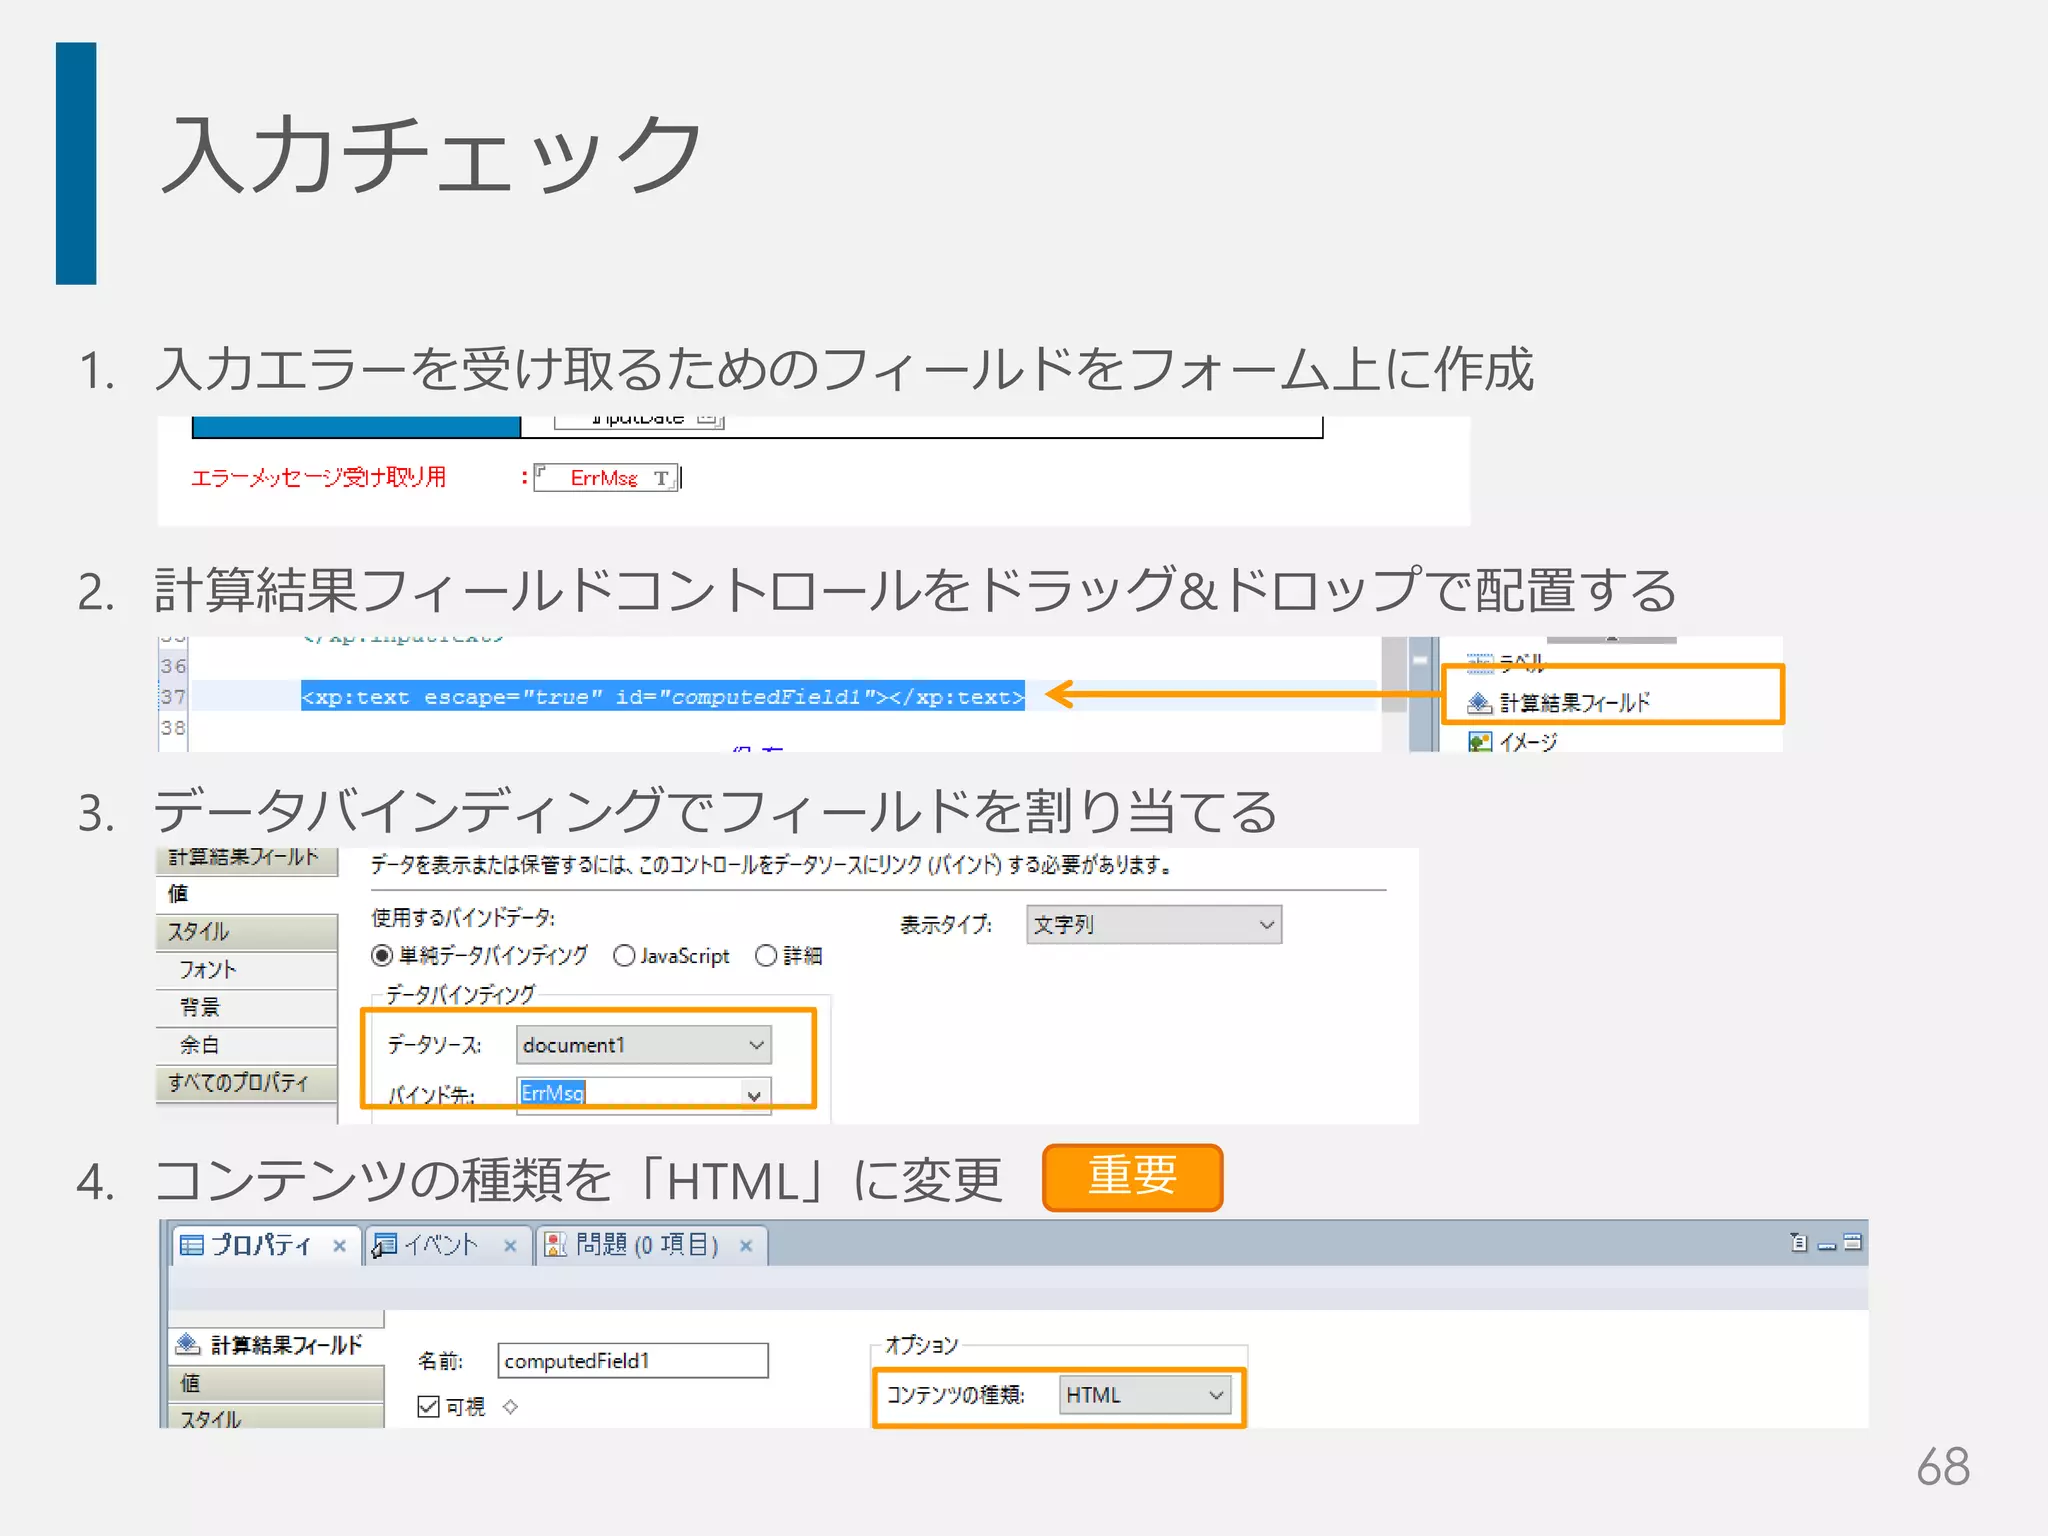
Task: Close the イベント view tab
Action: [x=510, y=1246]
